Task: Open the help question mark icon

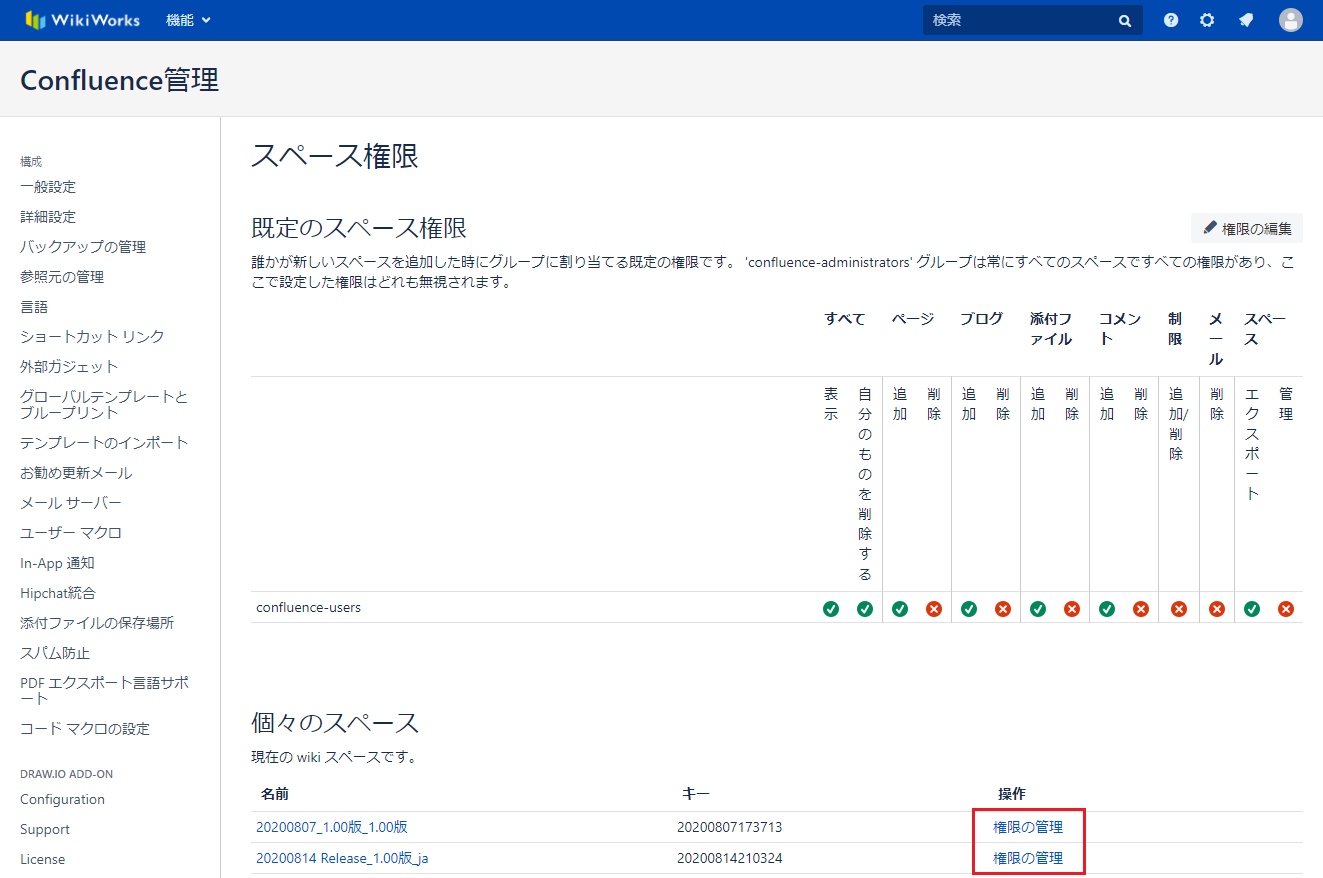Action: pyautogui.click(x=1171, y=20)
